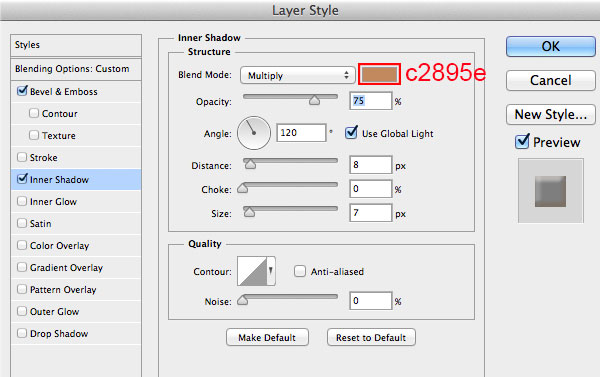Select the Contour sub-item label
This screenshot has height=377, width=600.
(x=60, y=114)
